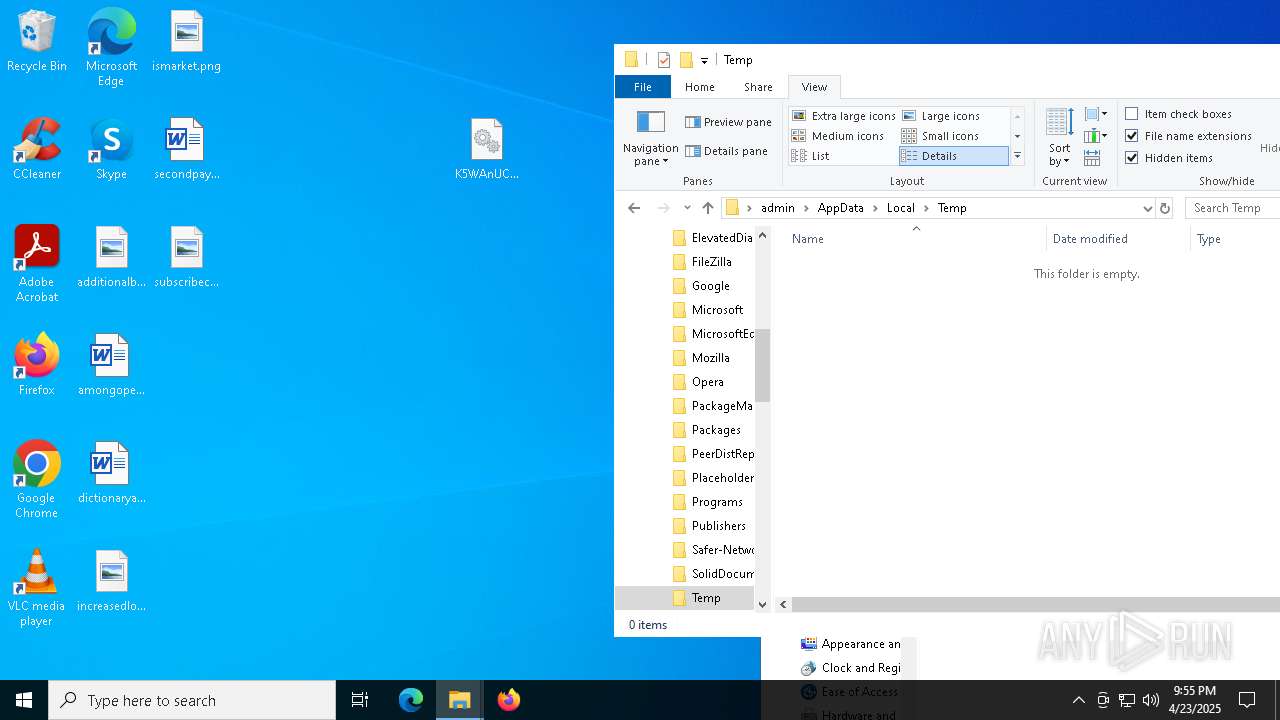Launch Firefox from the desktop shortcut
Viewport: 1280px width, 720px height.
(37, 366)
